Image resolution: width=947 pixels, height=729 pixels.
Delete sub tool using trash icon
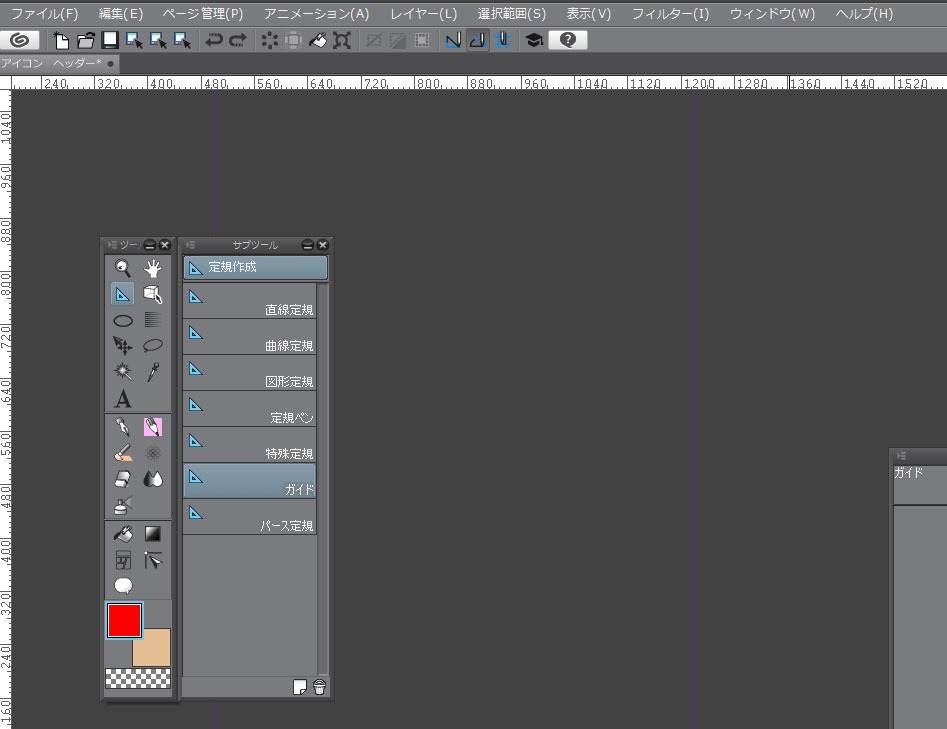pos(319,686)
